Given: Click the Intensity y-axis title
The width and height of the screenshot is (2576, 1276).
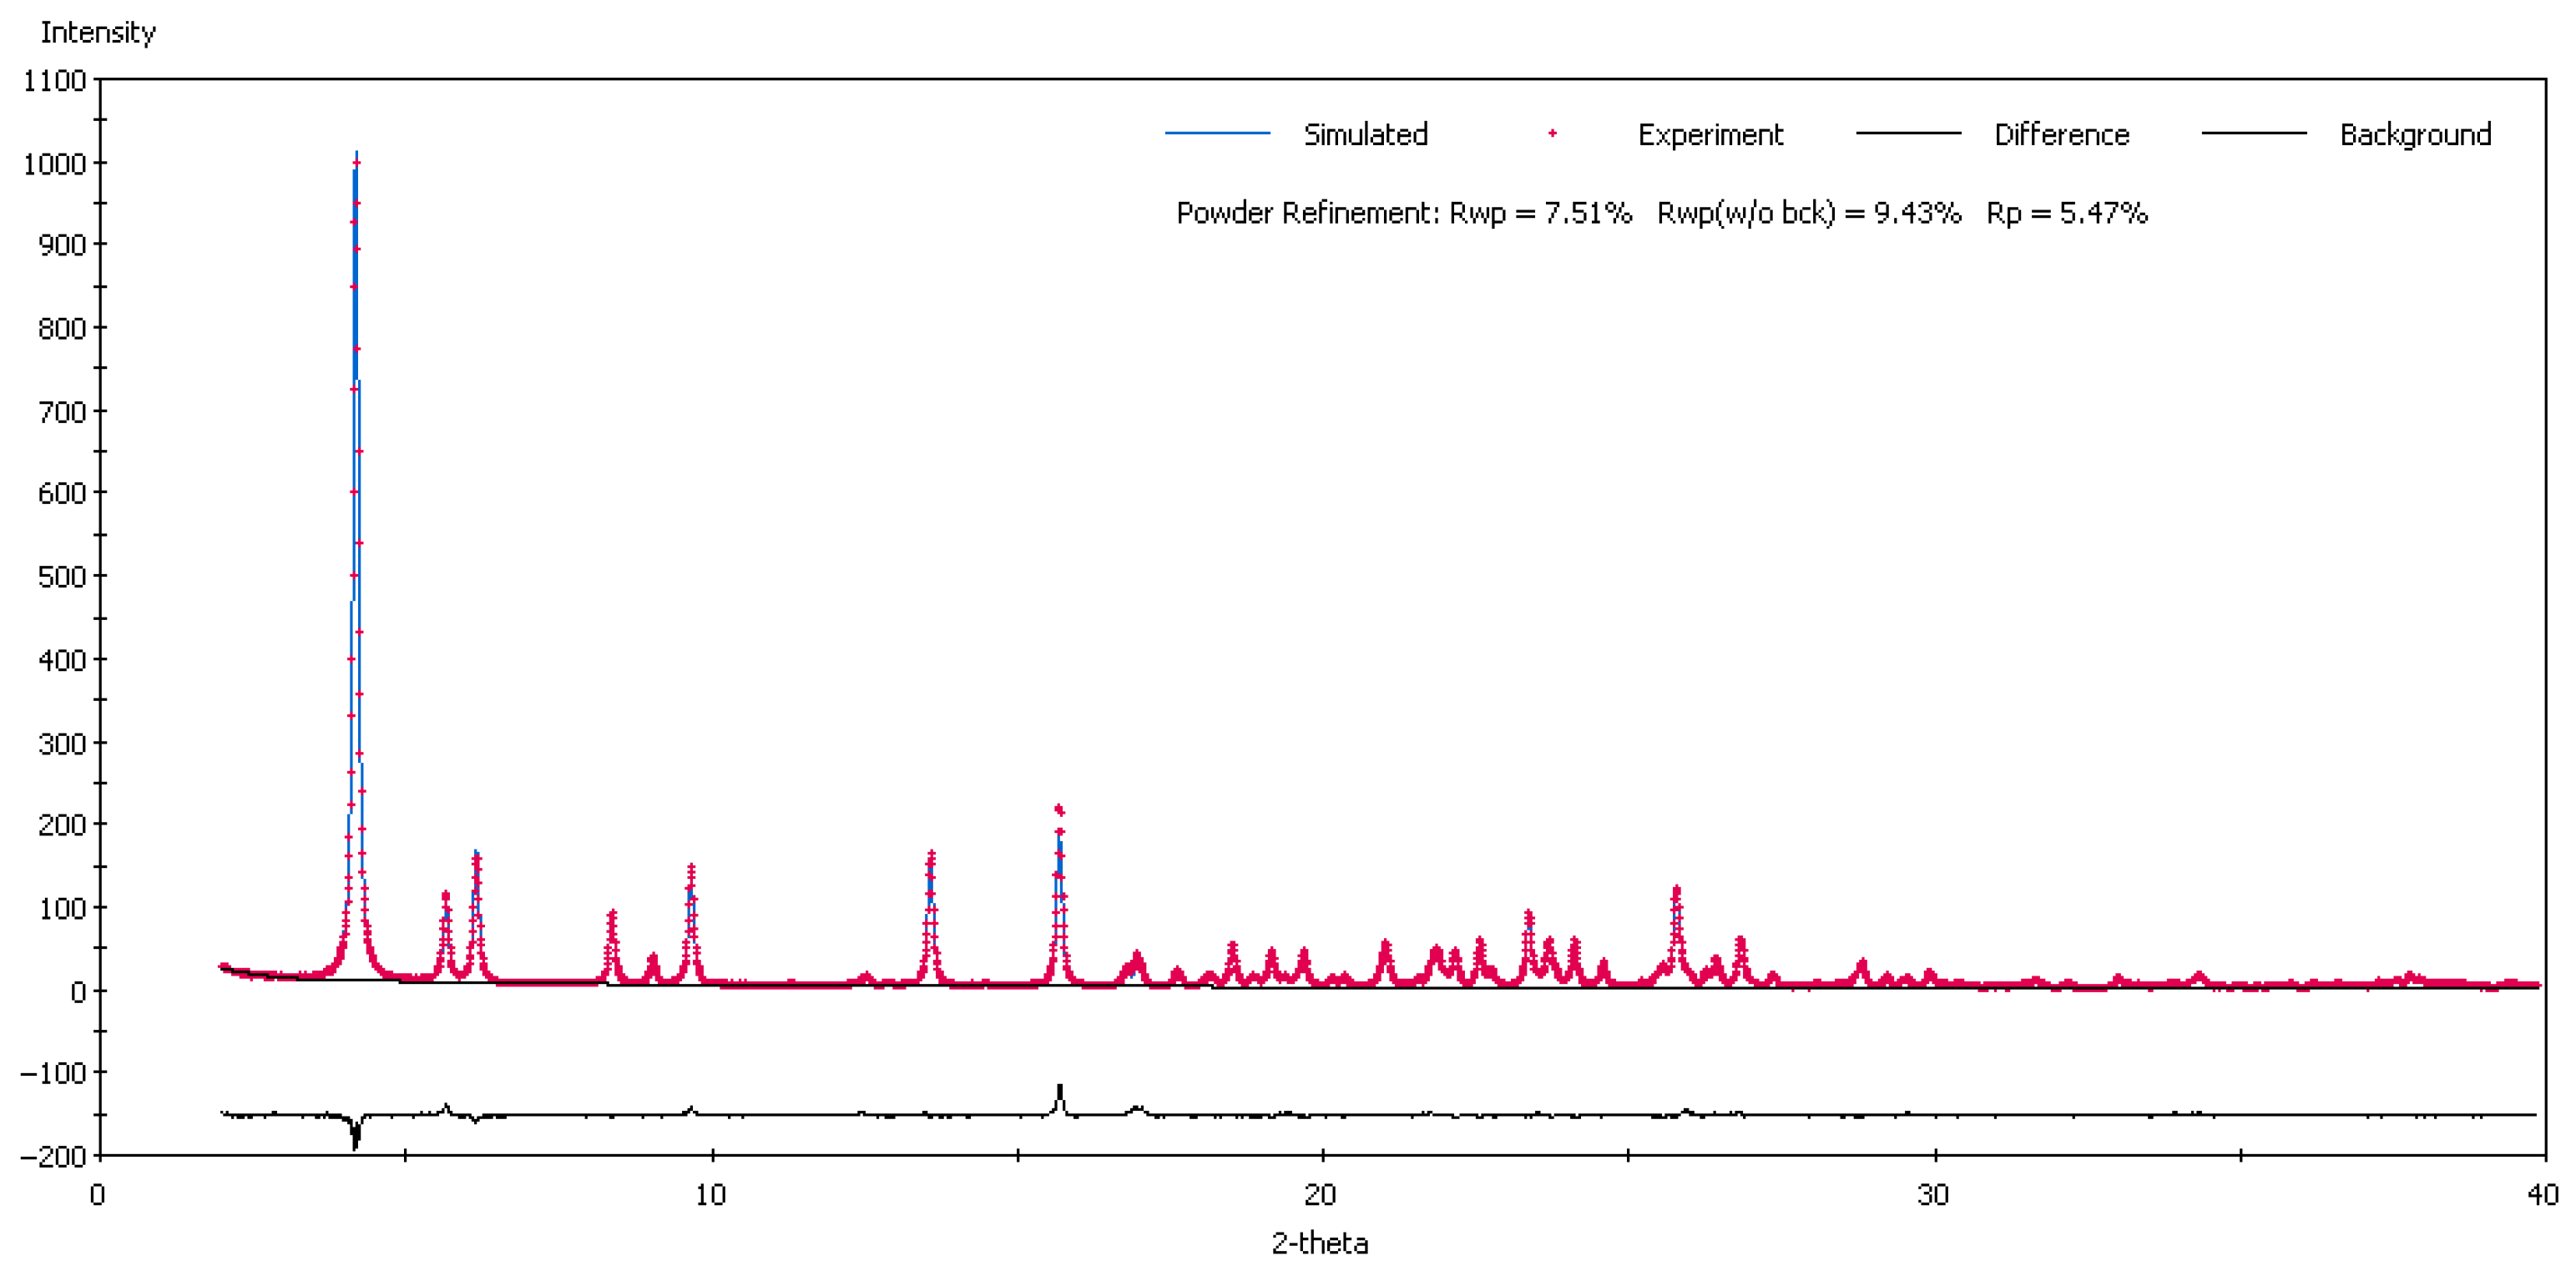Looking at the screenshot, I should pos(97,33).
